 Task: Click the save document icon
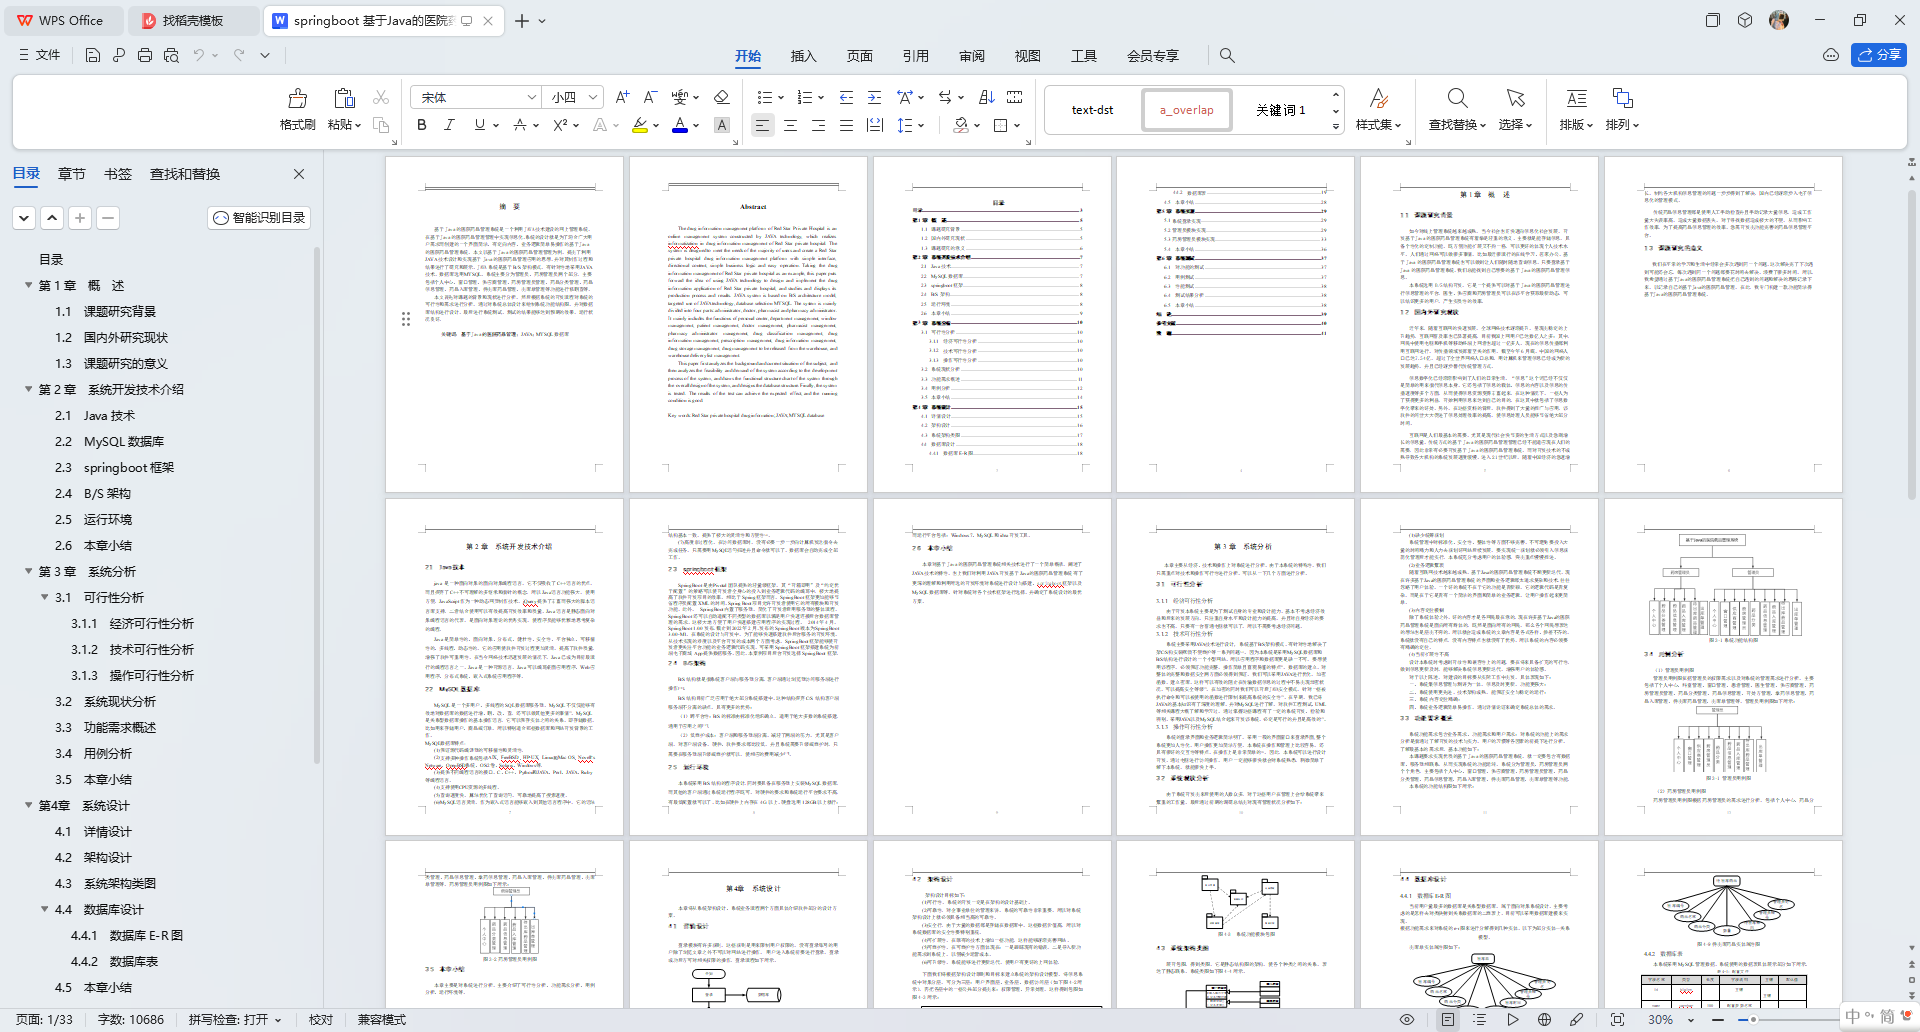(x=93, y=55)
